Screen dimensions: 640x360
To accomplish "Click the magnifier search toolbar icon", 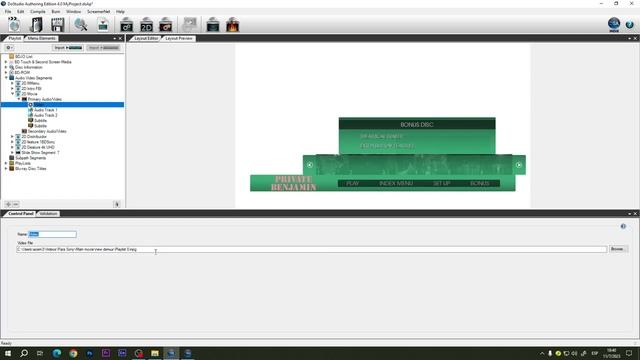I will [x=80, y=24].
